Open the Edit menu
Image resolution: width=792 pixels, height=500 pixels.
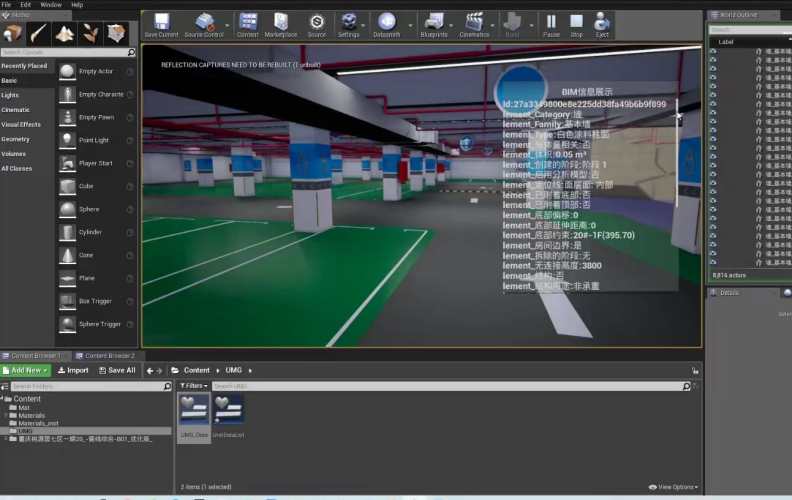(25, 5)
